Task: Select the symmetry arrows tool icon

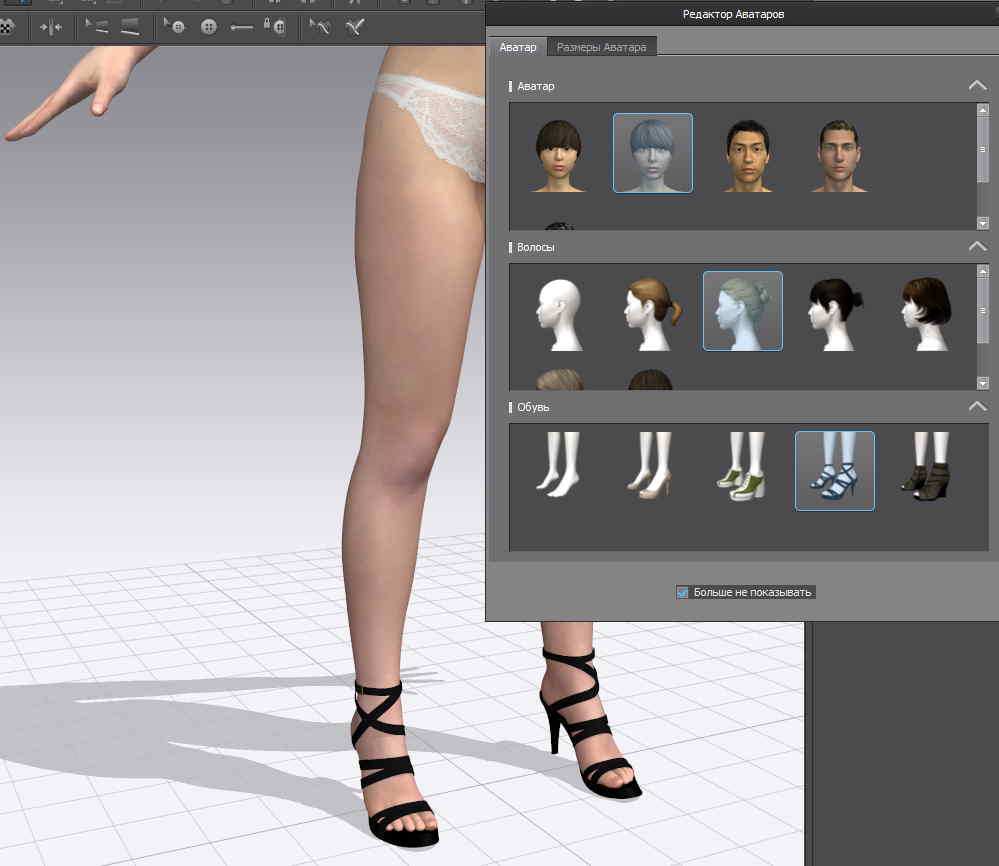Action: pyautogui.click(x=50, y=27)
